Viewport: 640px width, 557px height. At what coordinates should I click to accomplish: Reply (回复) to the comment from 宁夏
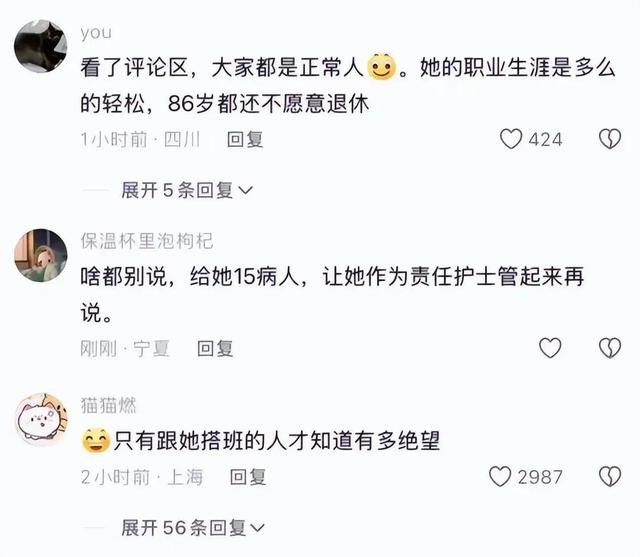[x=215, y=349]
